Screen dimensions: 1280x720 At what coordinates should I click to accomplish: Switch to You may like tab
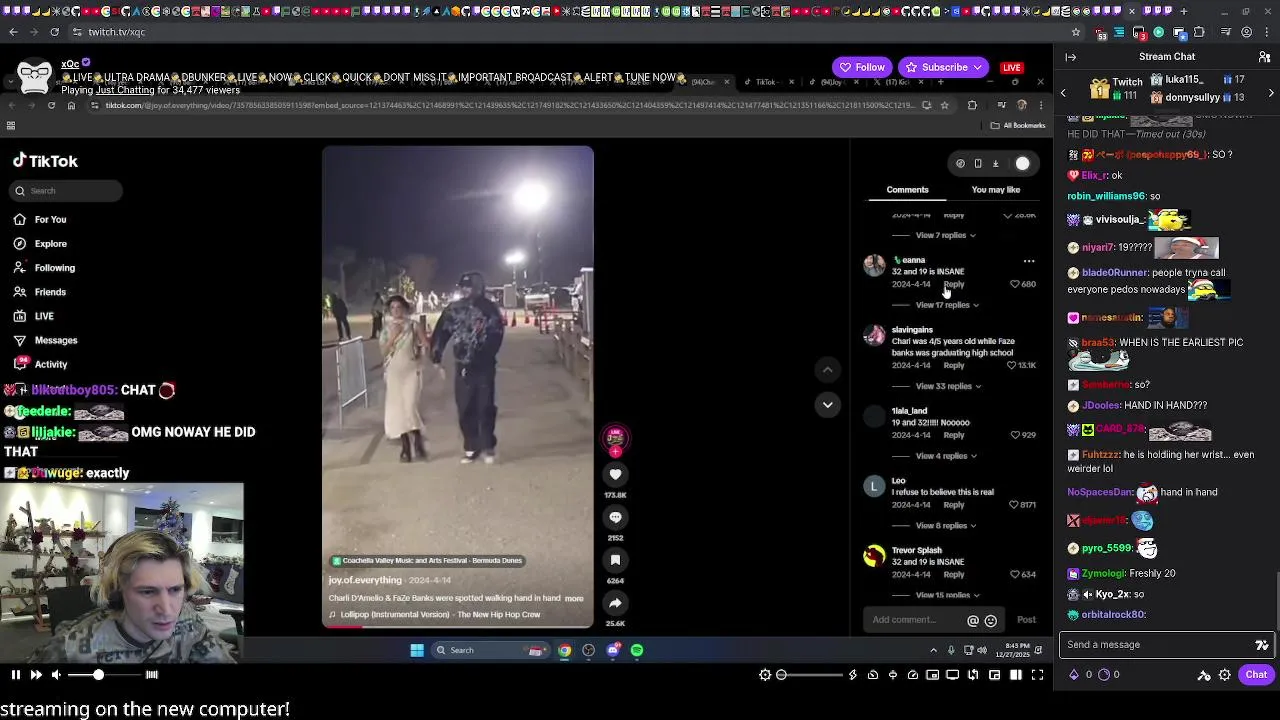[996, 190]
